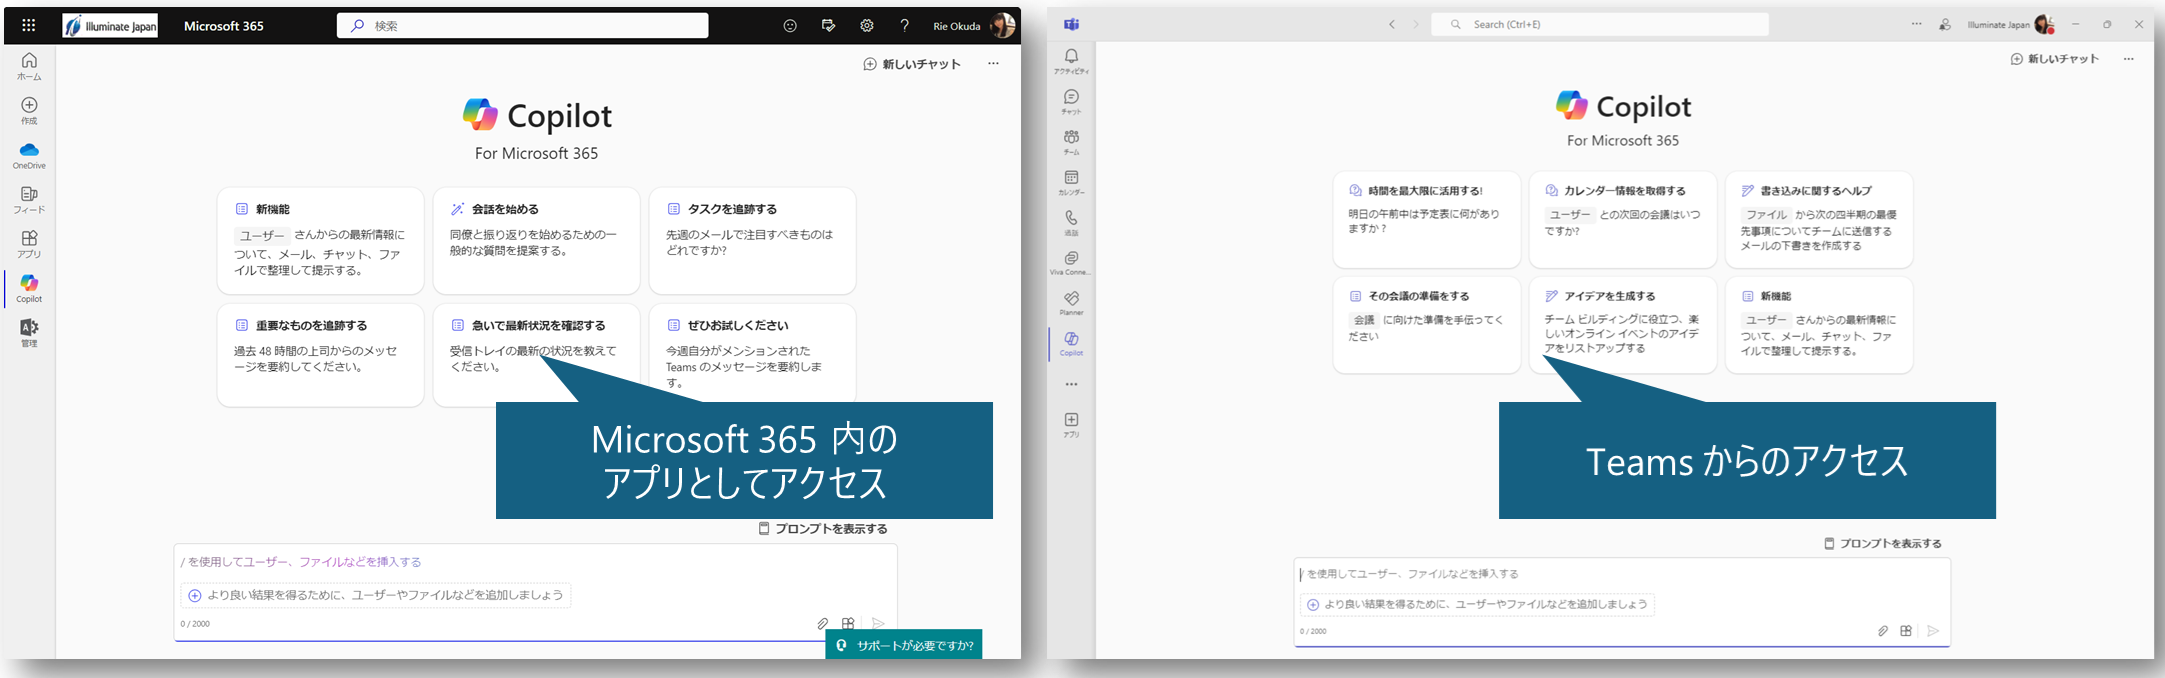Click the Microsoft 365 検索 search box

click(522, 26)
